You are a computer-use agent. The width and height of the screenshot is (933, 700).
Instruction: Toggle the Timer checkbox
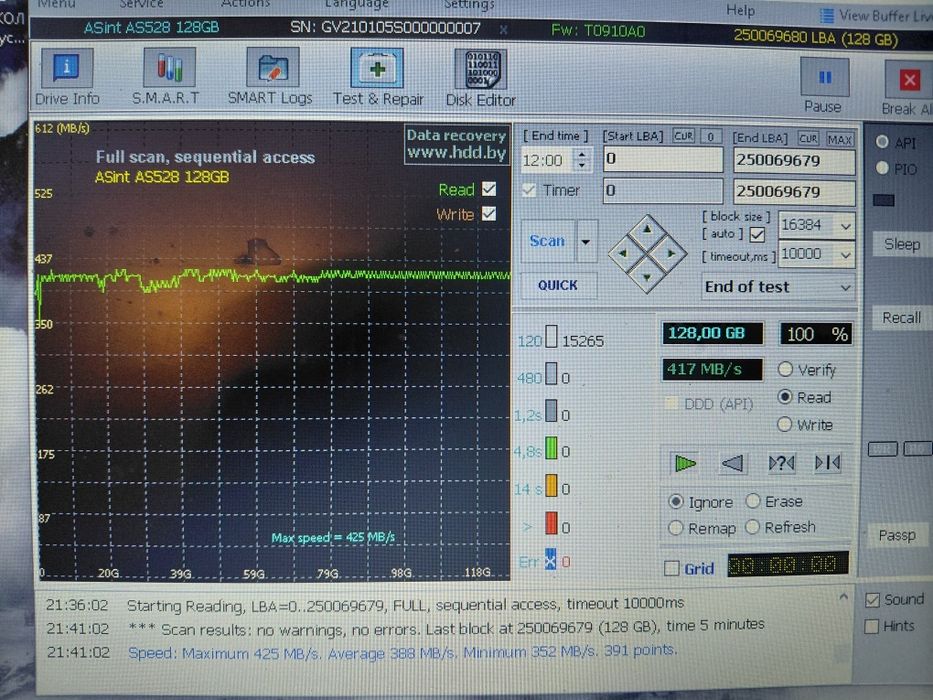tap(528, 190)
